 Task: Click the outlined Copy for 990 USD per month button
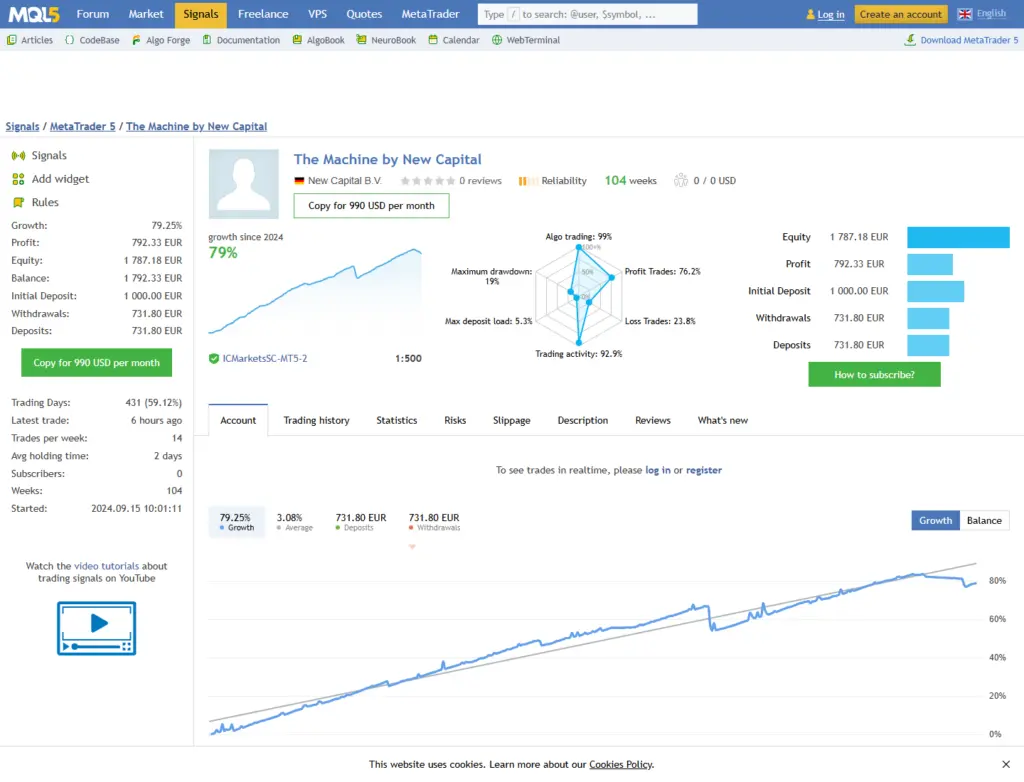371,205
